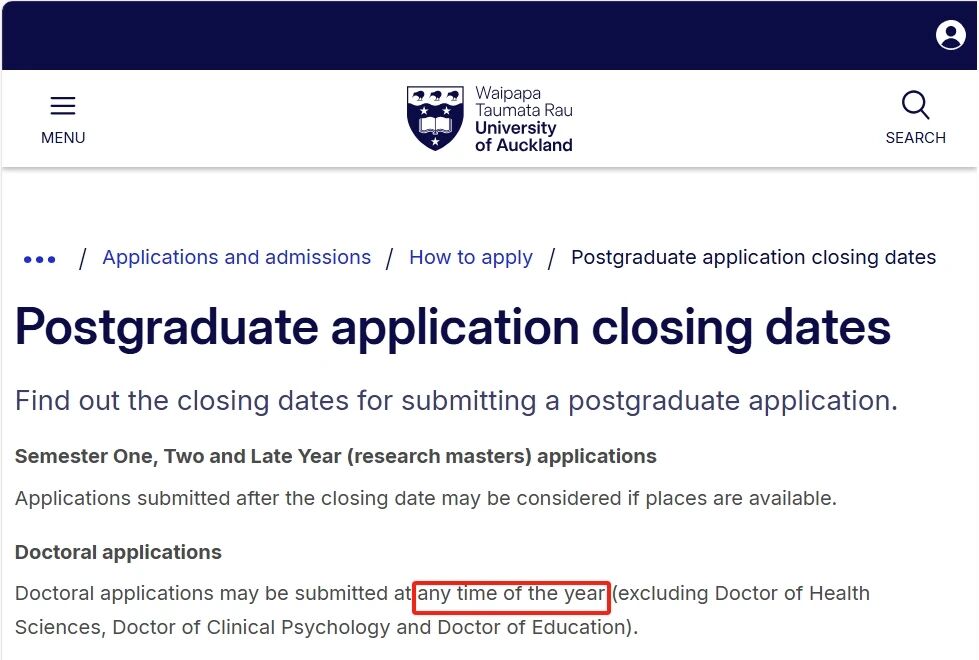Screen dimensions: 979x660
Task: Expand the breadcrumb three-dot ellipsis
Action: (x=40, y=259)
